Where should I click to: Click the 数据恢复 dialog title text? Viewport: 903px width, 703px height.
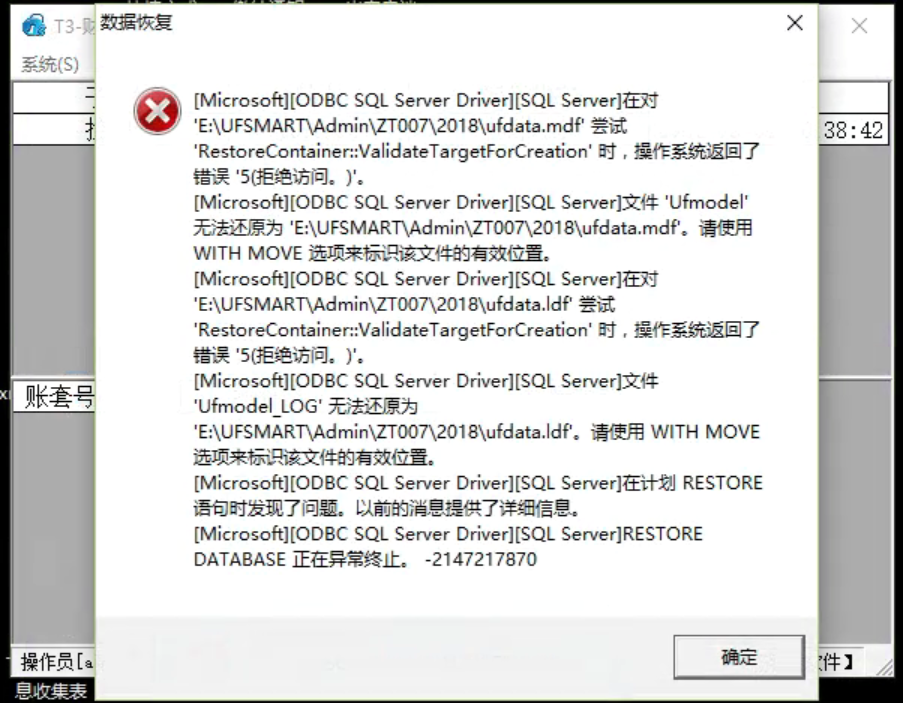[x=136, y=22]
